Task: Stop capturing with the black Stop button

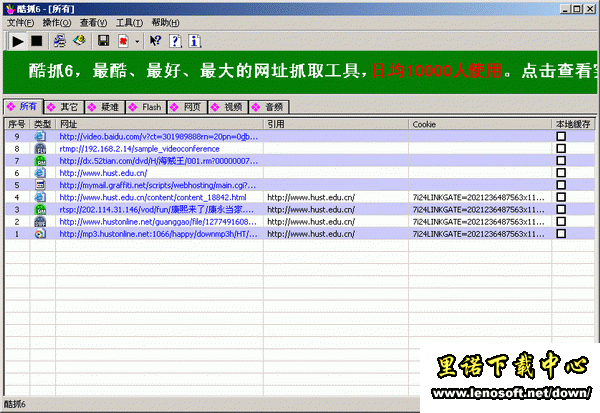Action: click(x=37, y=41)
